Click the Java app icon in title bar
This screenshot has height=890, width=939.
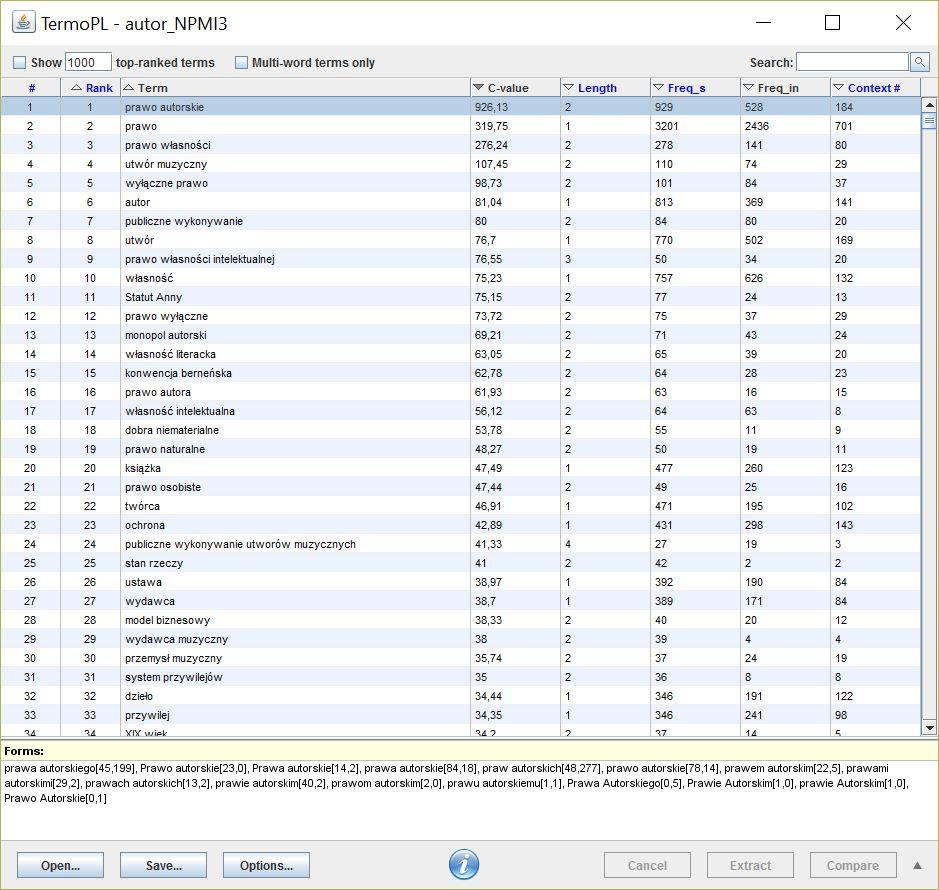[x=23, y=23]
